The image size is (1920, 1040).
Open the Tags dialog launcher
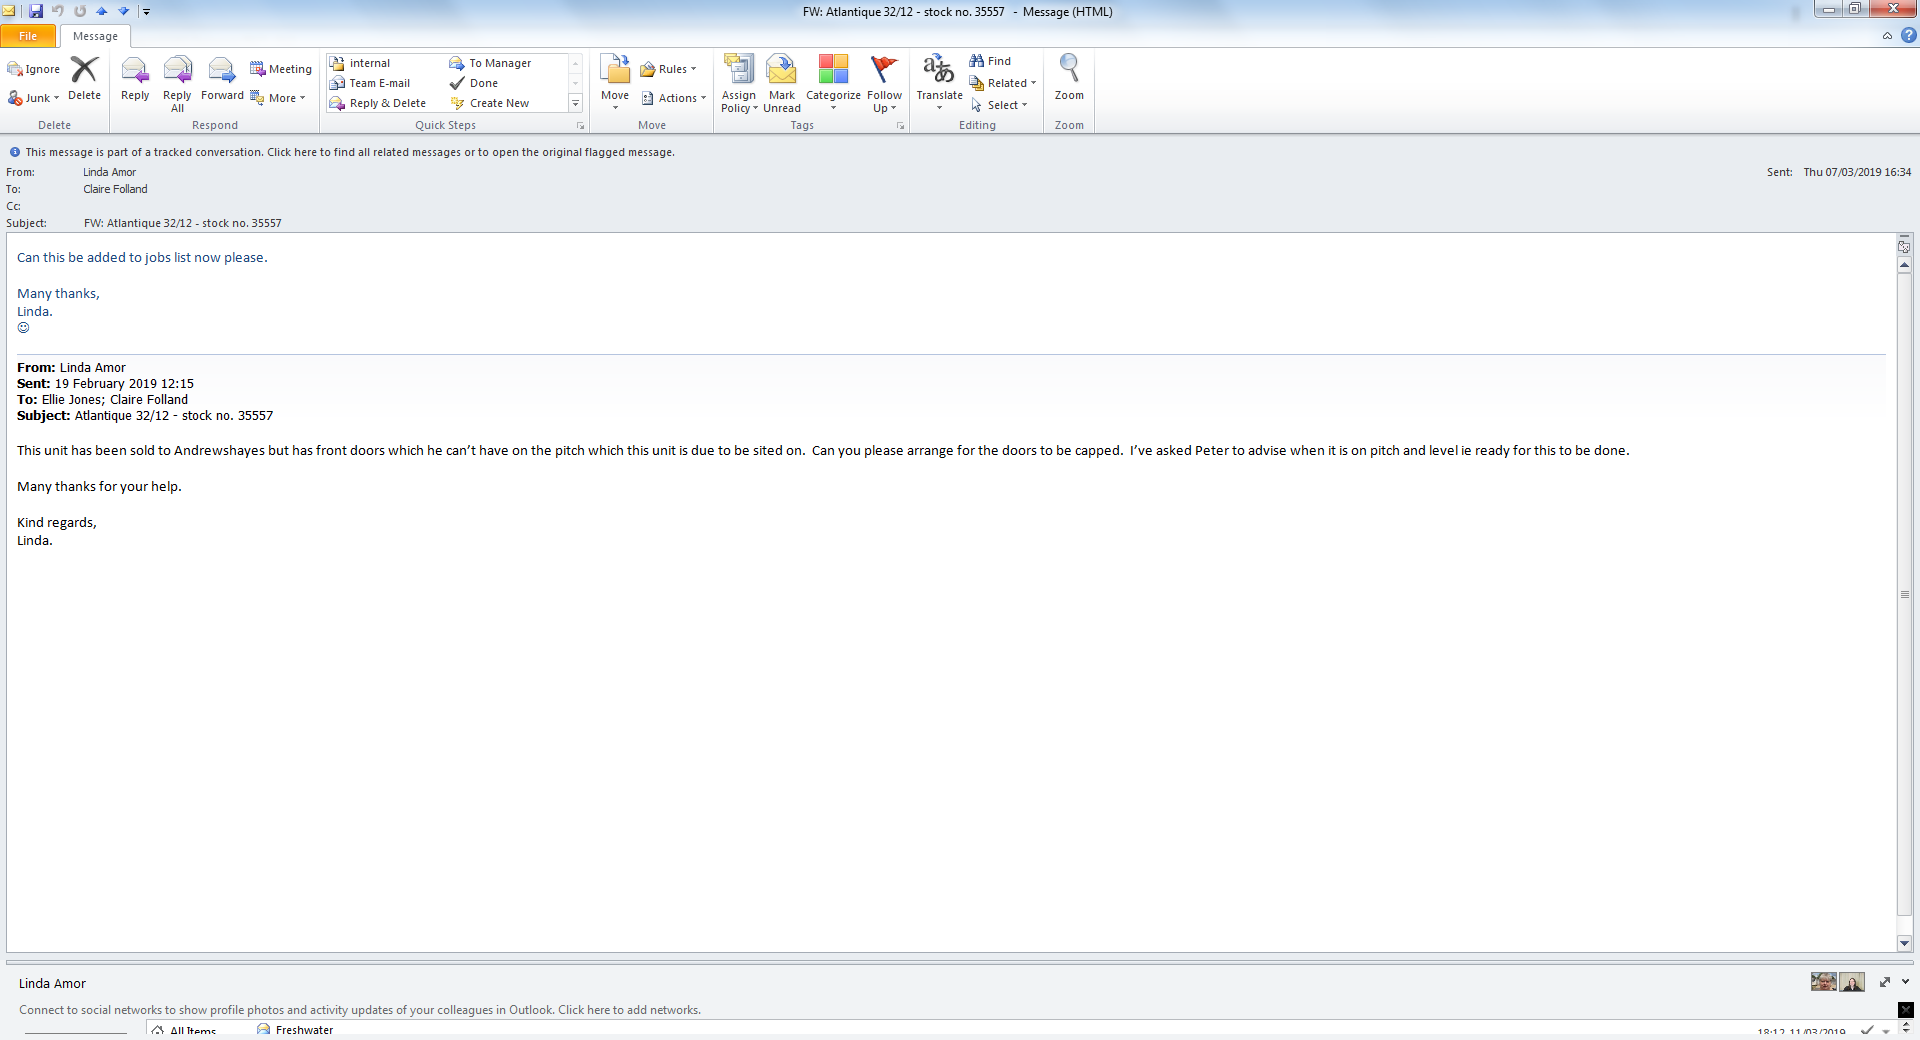(x=900, y=126)
